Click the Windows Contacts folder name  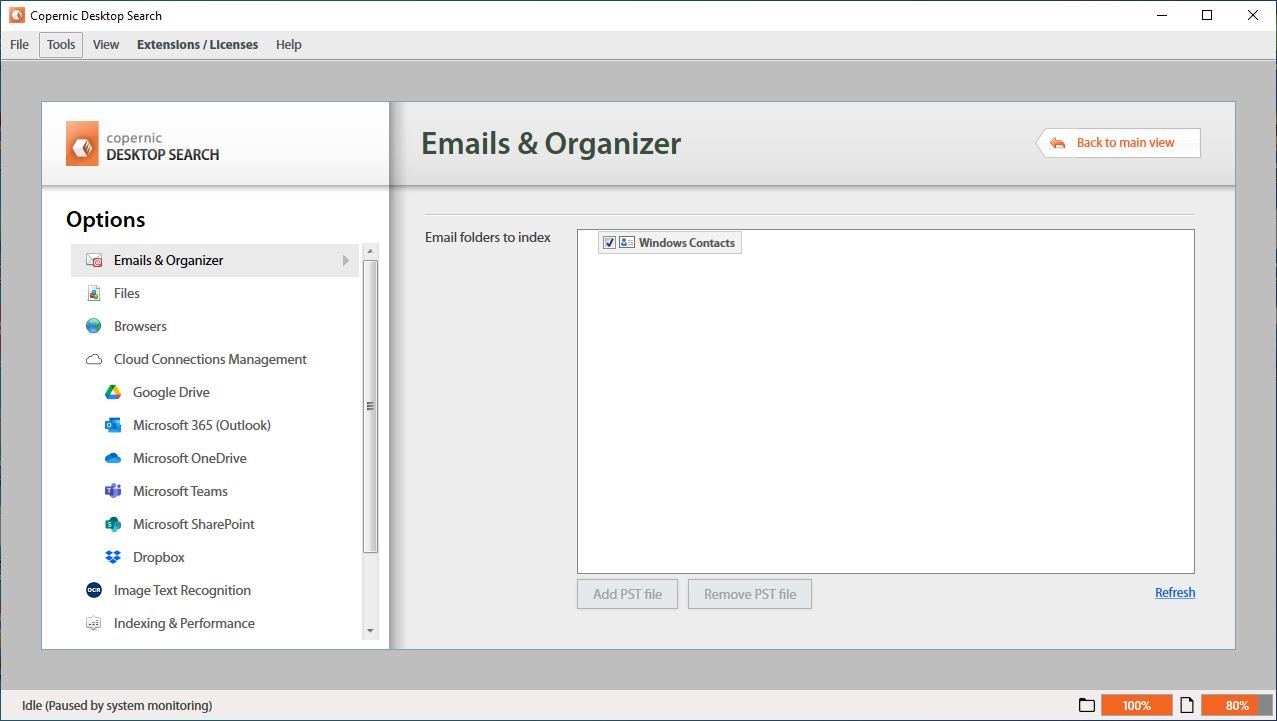(x=687, y=243)
